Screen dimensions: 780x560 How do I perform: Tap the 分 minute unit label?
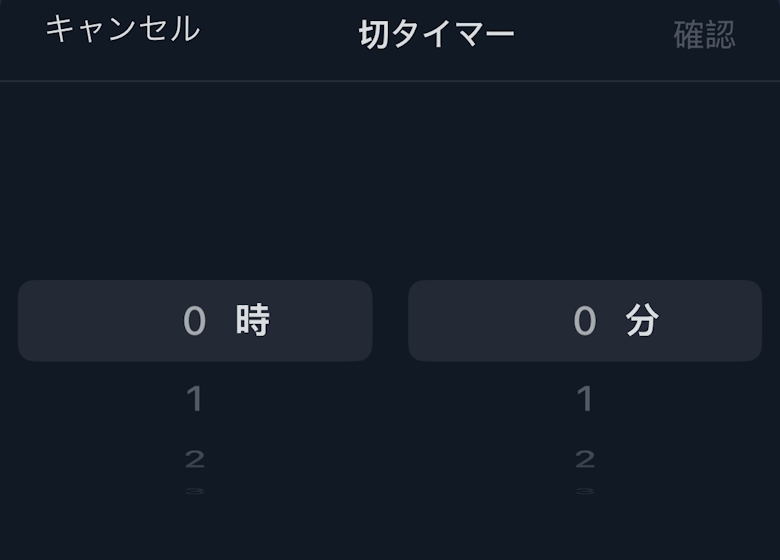(x=642, y=321)
